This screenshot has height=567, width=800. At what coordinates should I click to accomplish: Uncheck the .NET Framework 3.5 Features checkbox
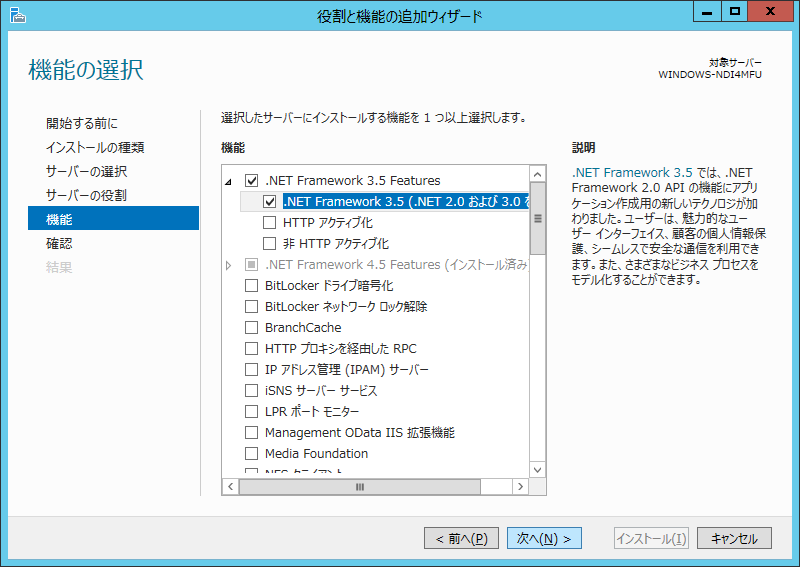[252, 181]
